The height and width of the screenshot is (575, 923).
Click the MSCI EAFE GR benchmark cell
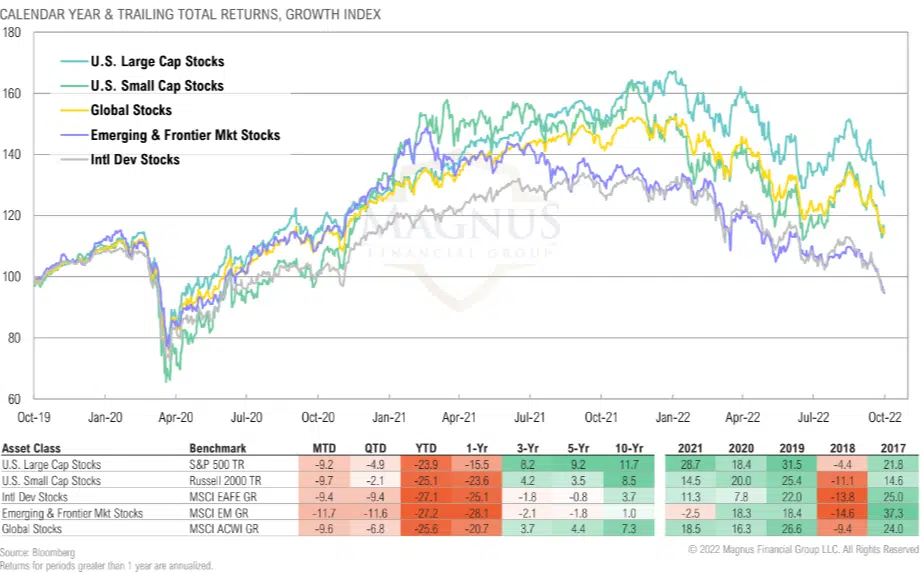coord(224,496)
